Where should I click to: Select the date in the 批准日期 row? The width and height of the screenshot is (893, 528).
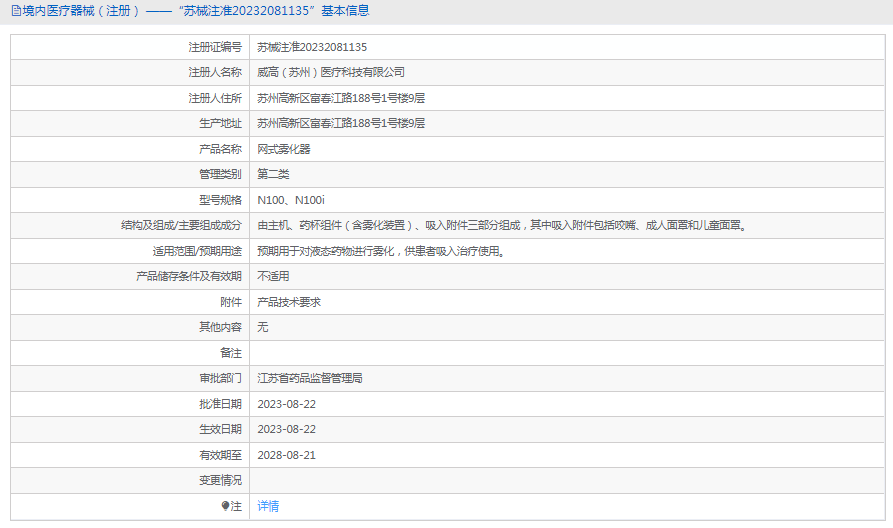pyautogui.click(x=286, y=404)
